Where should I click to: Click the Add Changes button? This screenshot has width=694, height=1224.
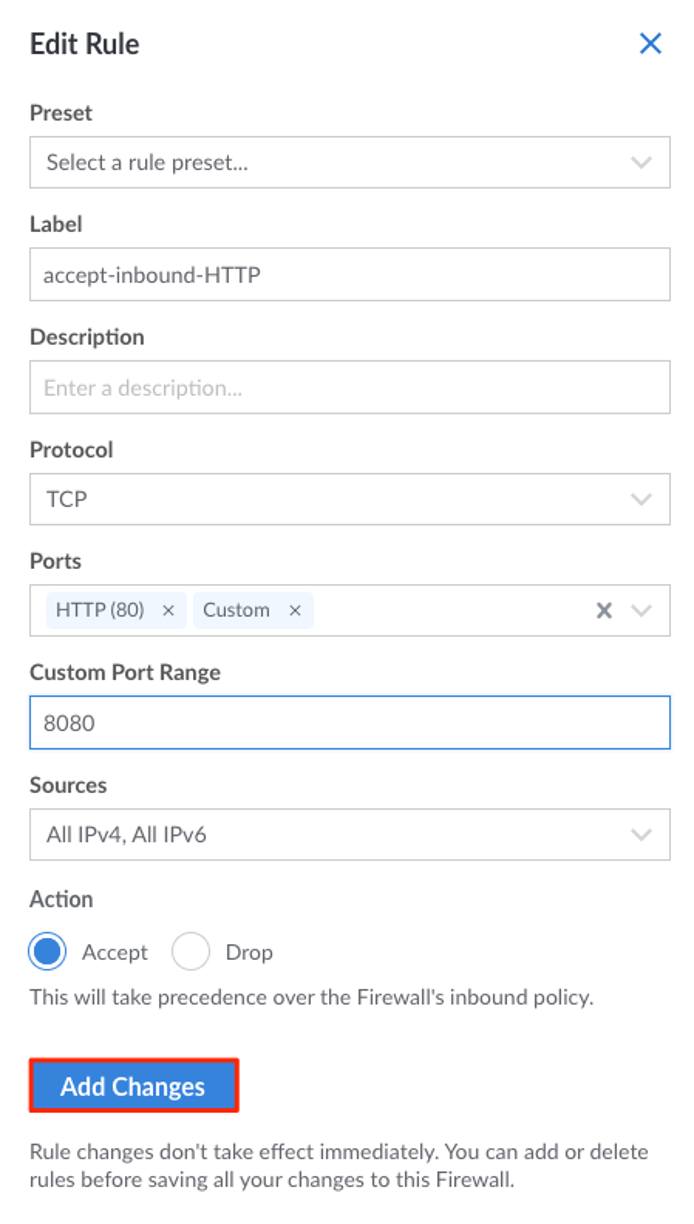[x=135, y=1087]
